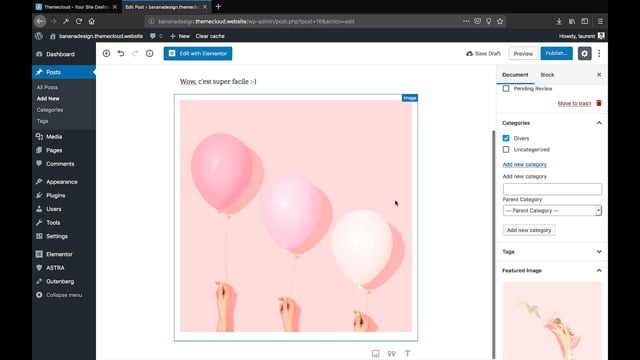
Task: Insert a quote block icon below
Action: tap(391, 353)
